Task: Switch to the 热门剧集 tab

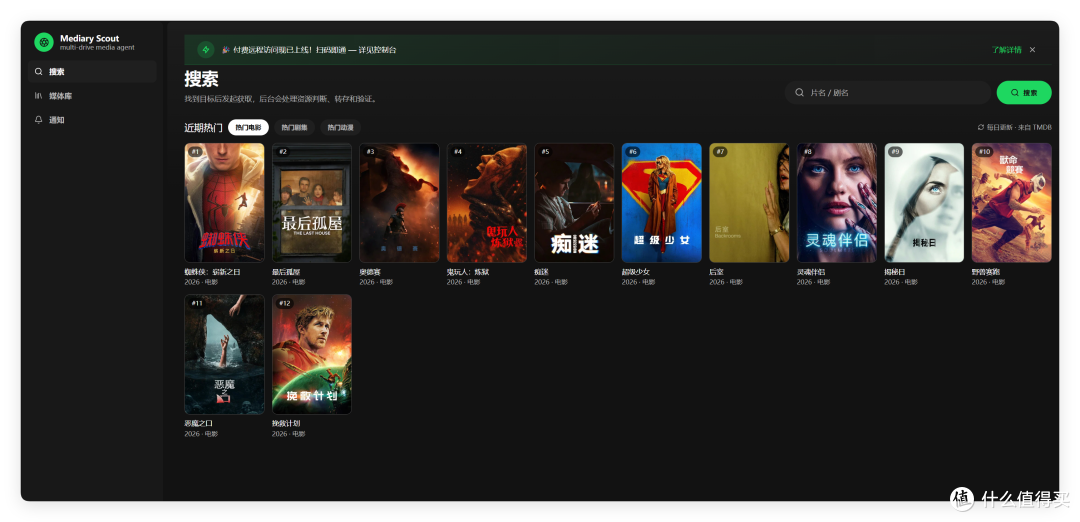Action: pyautogui.click(x=295, y=127)
